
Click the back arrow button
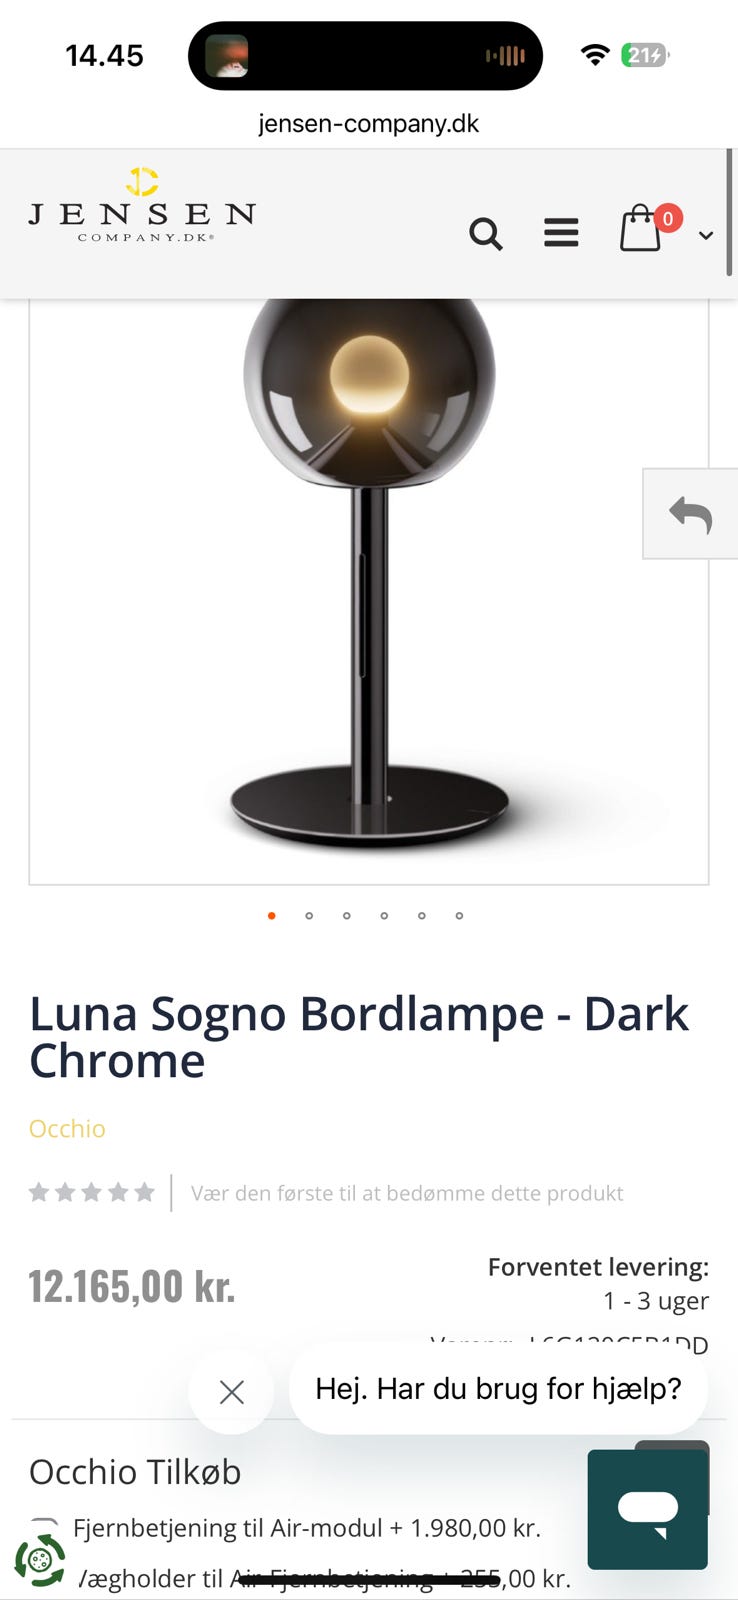(x=690, y=514)
